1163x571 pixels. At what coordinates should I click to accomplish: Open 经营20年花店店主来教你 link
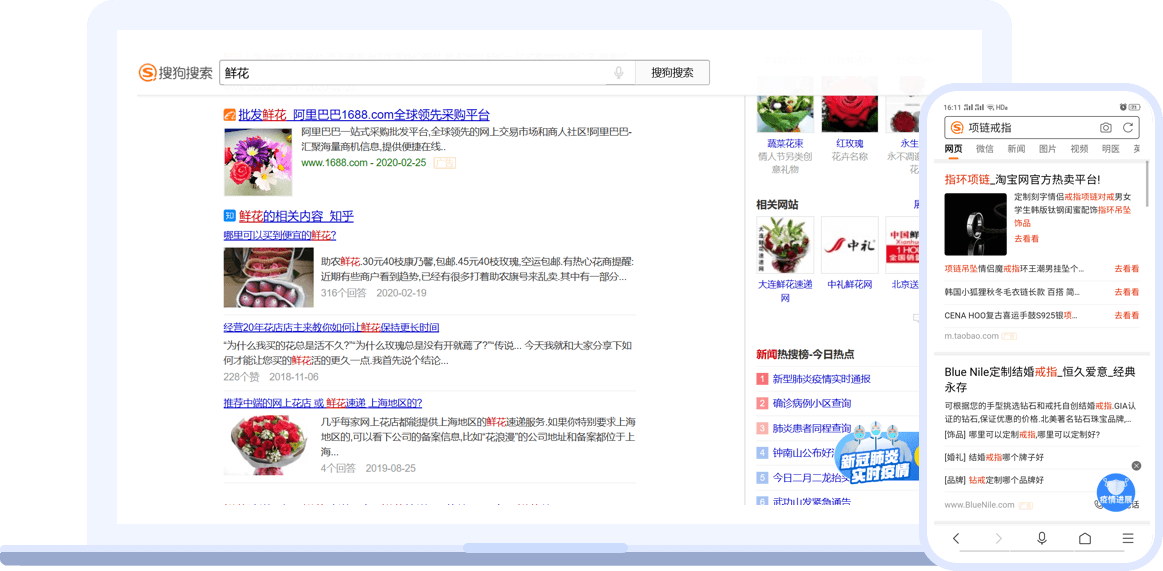coord(332,327)
